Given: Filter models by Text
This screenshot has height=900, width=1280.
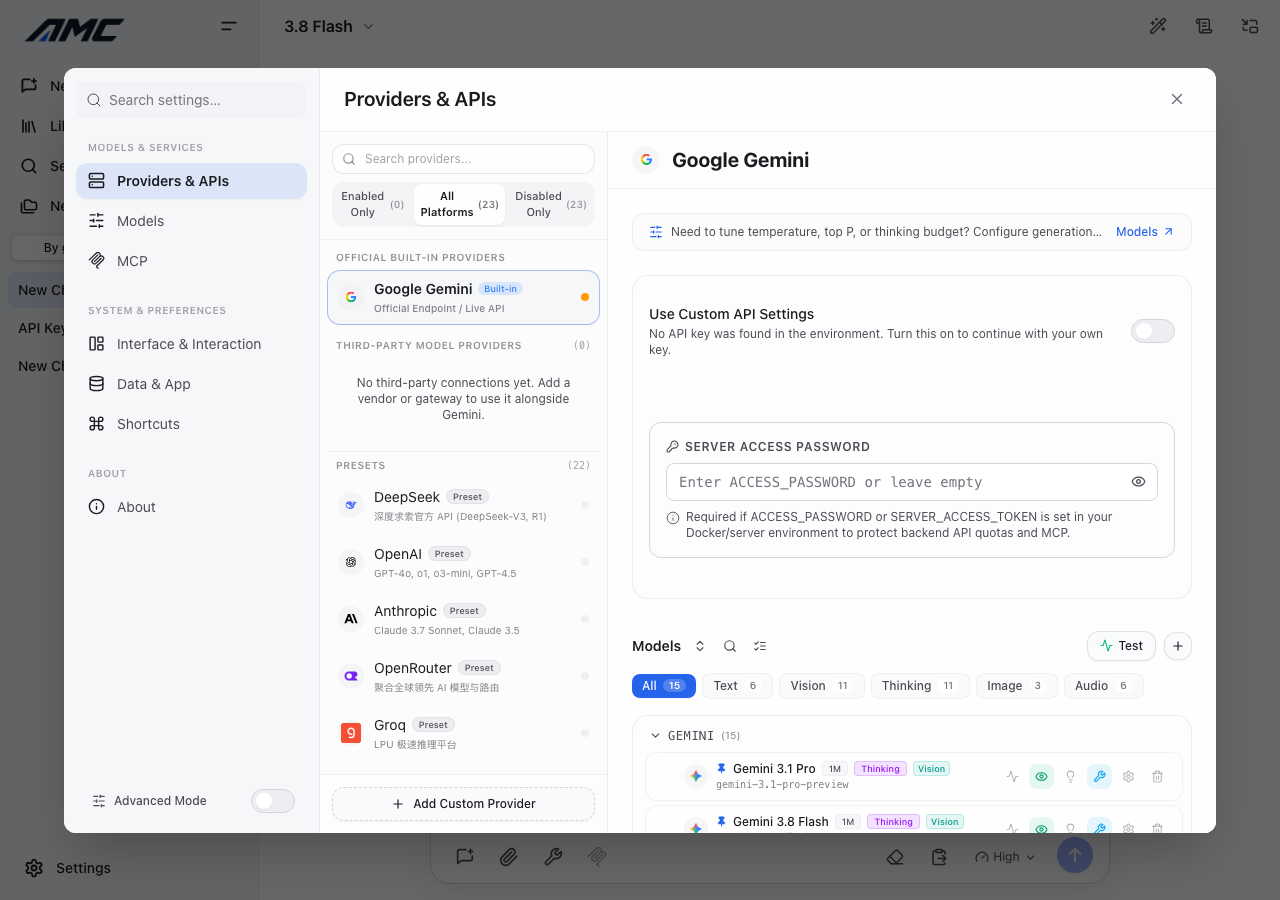Looking at the screenshot, I should click(736, 686).
